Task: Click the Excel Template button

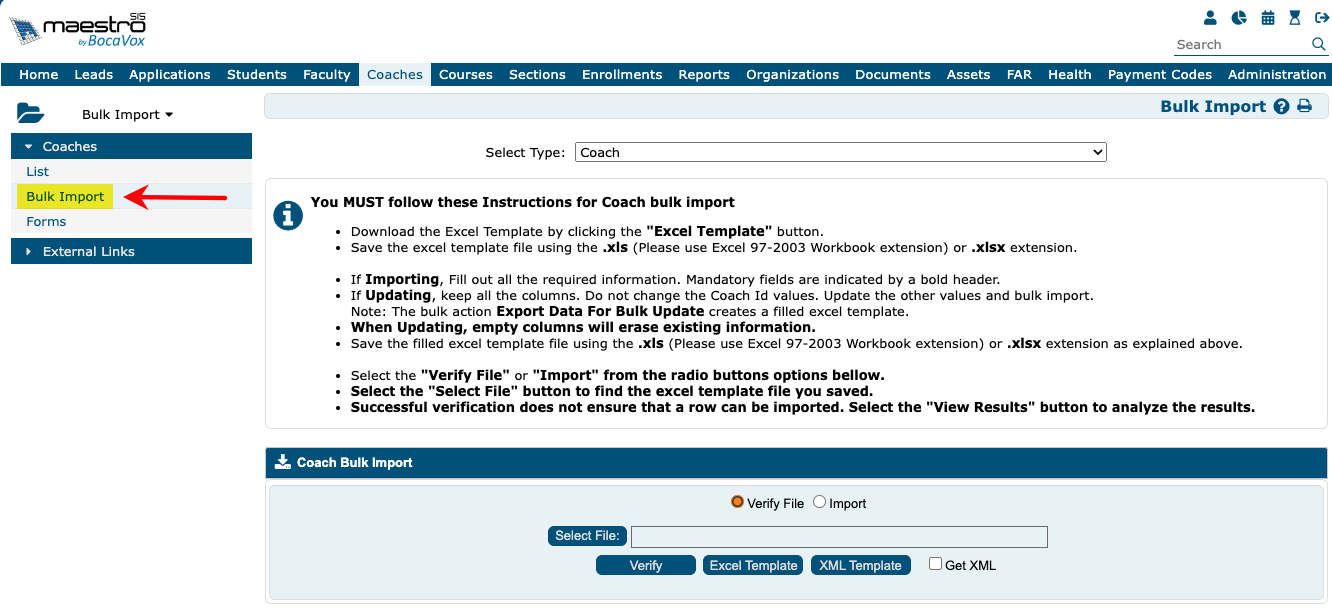Action: click(753, 565)
